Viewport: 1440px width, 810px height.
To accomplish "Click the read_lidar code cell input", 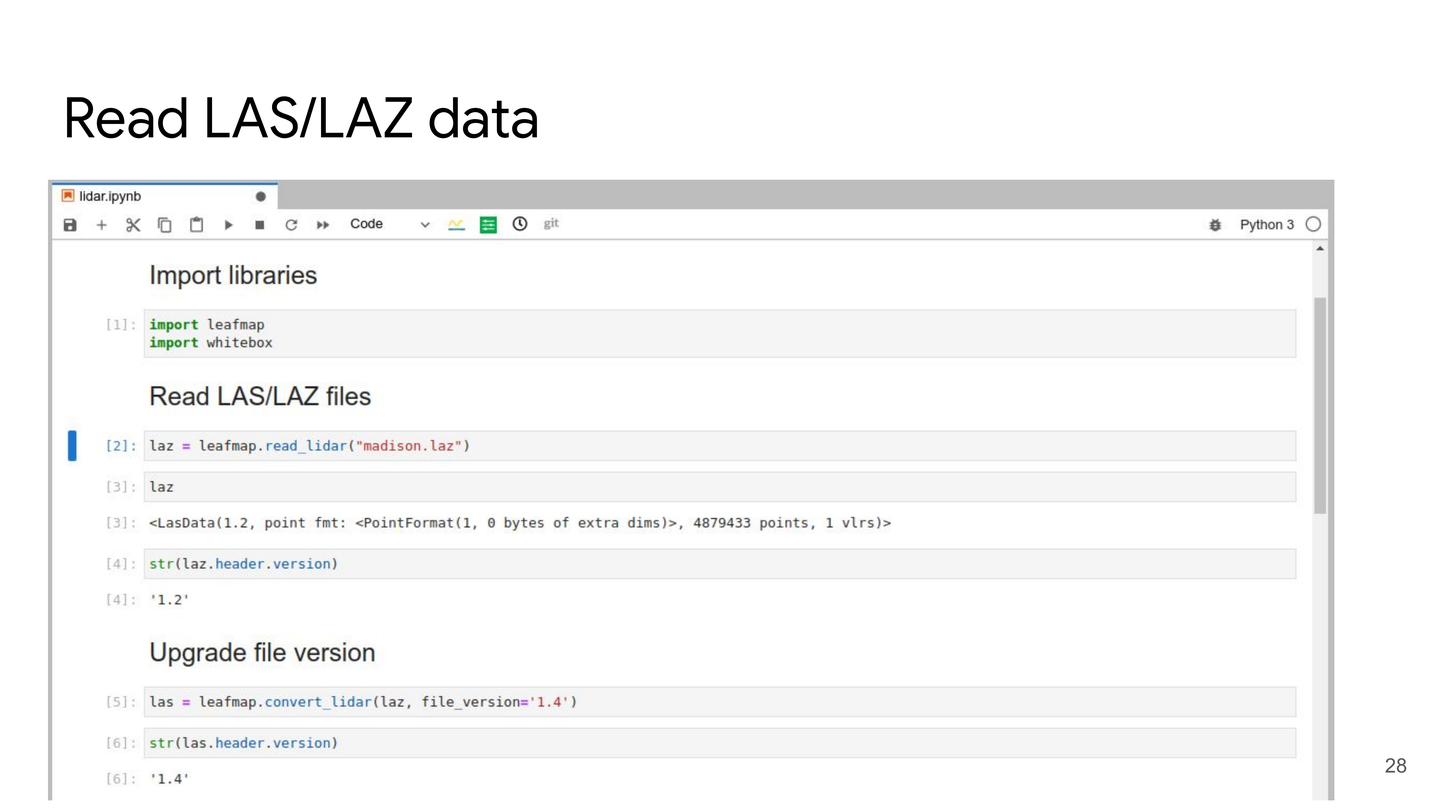I will click(720, 446).
